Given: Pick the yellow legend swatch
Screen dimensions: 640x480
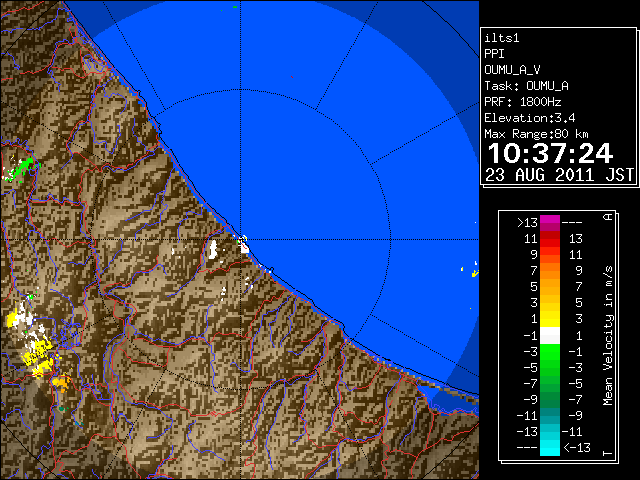Looking at the screenshot, I should (550, 319).
